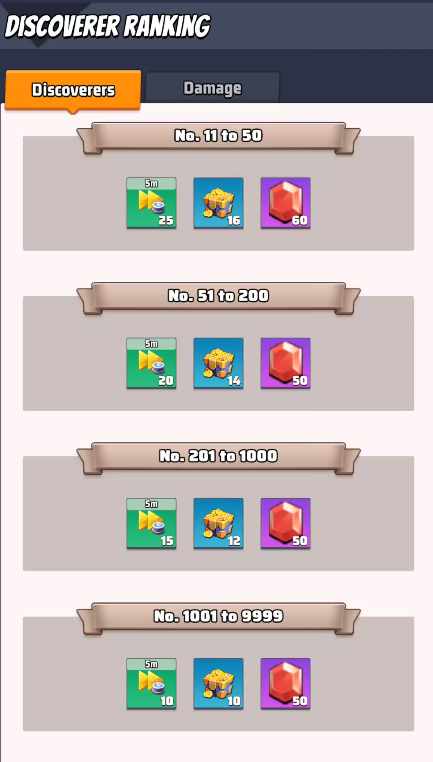Tap the red gem in No. 201 to 1000
433x762 pixels.
tap(285, 523)
